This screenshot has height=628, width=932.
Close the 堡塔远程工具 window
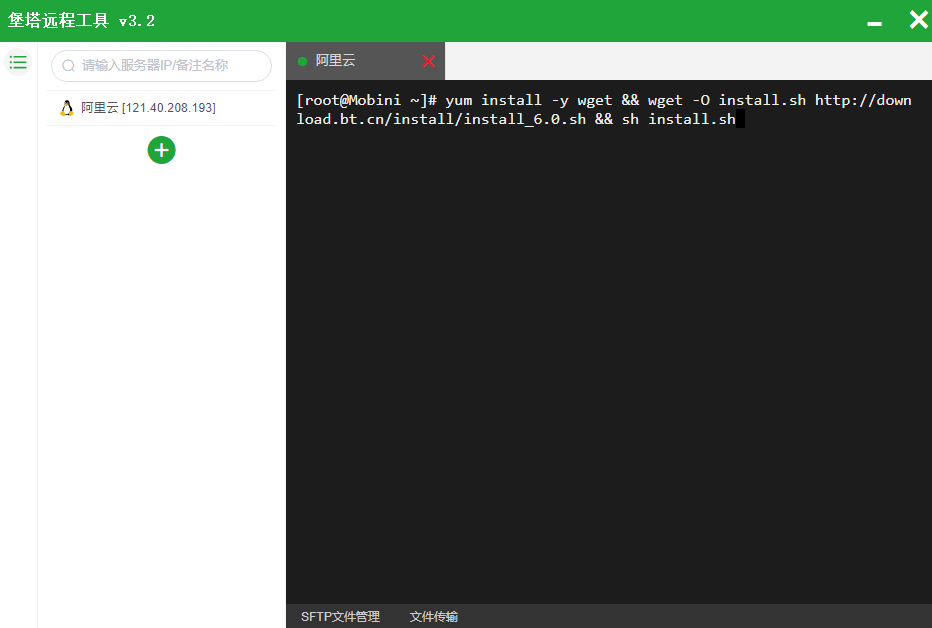pos(918,20)
